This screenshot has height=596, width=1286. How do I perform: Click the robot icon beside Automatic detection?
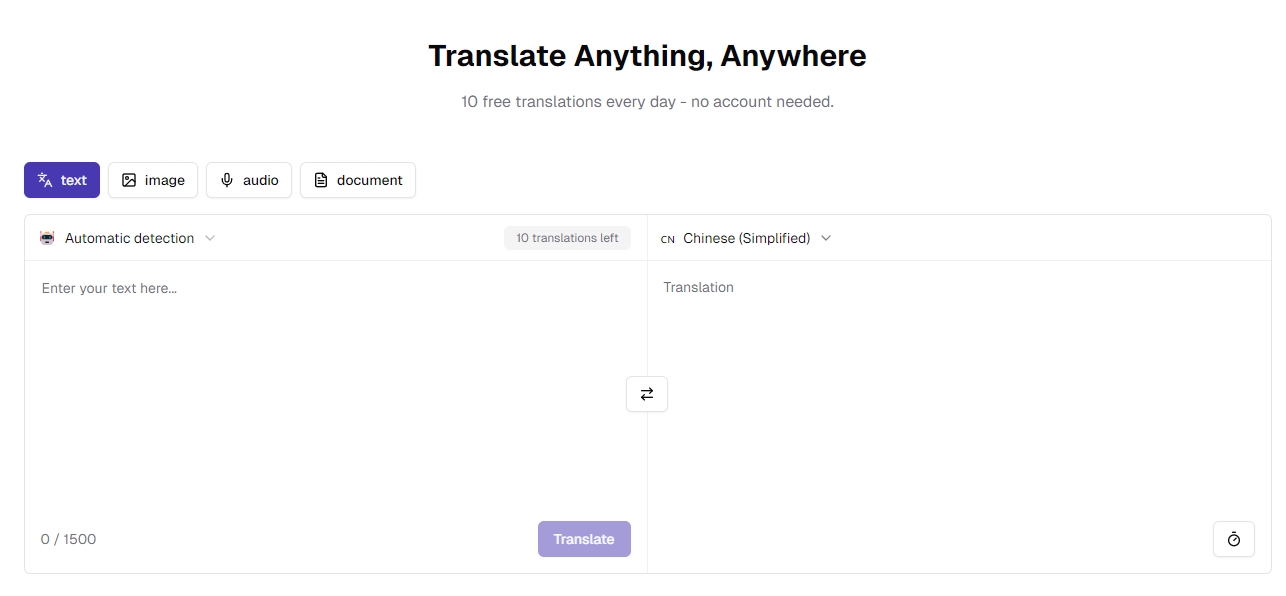pos(47,238)
